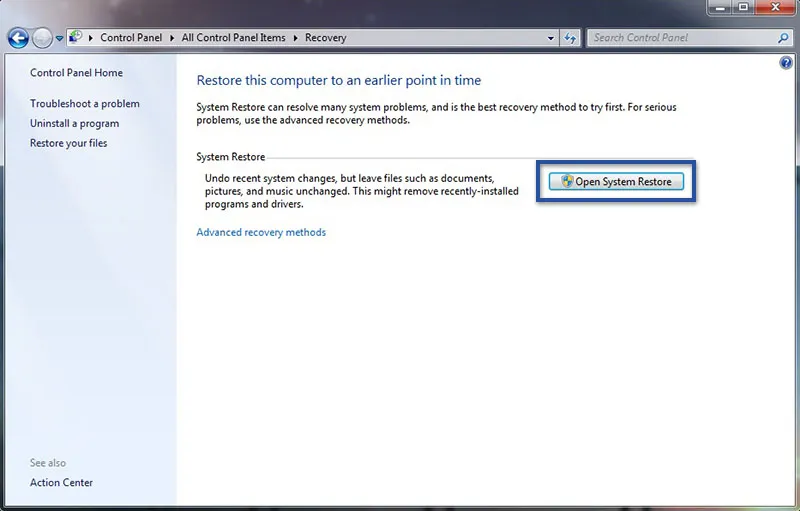Select Recovery breadcrumb
The width and height of the screenshot is (800, 511).
point(326,38)
